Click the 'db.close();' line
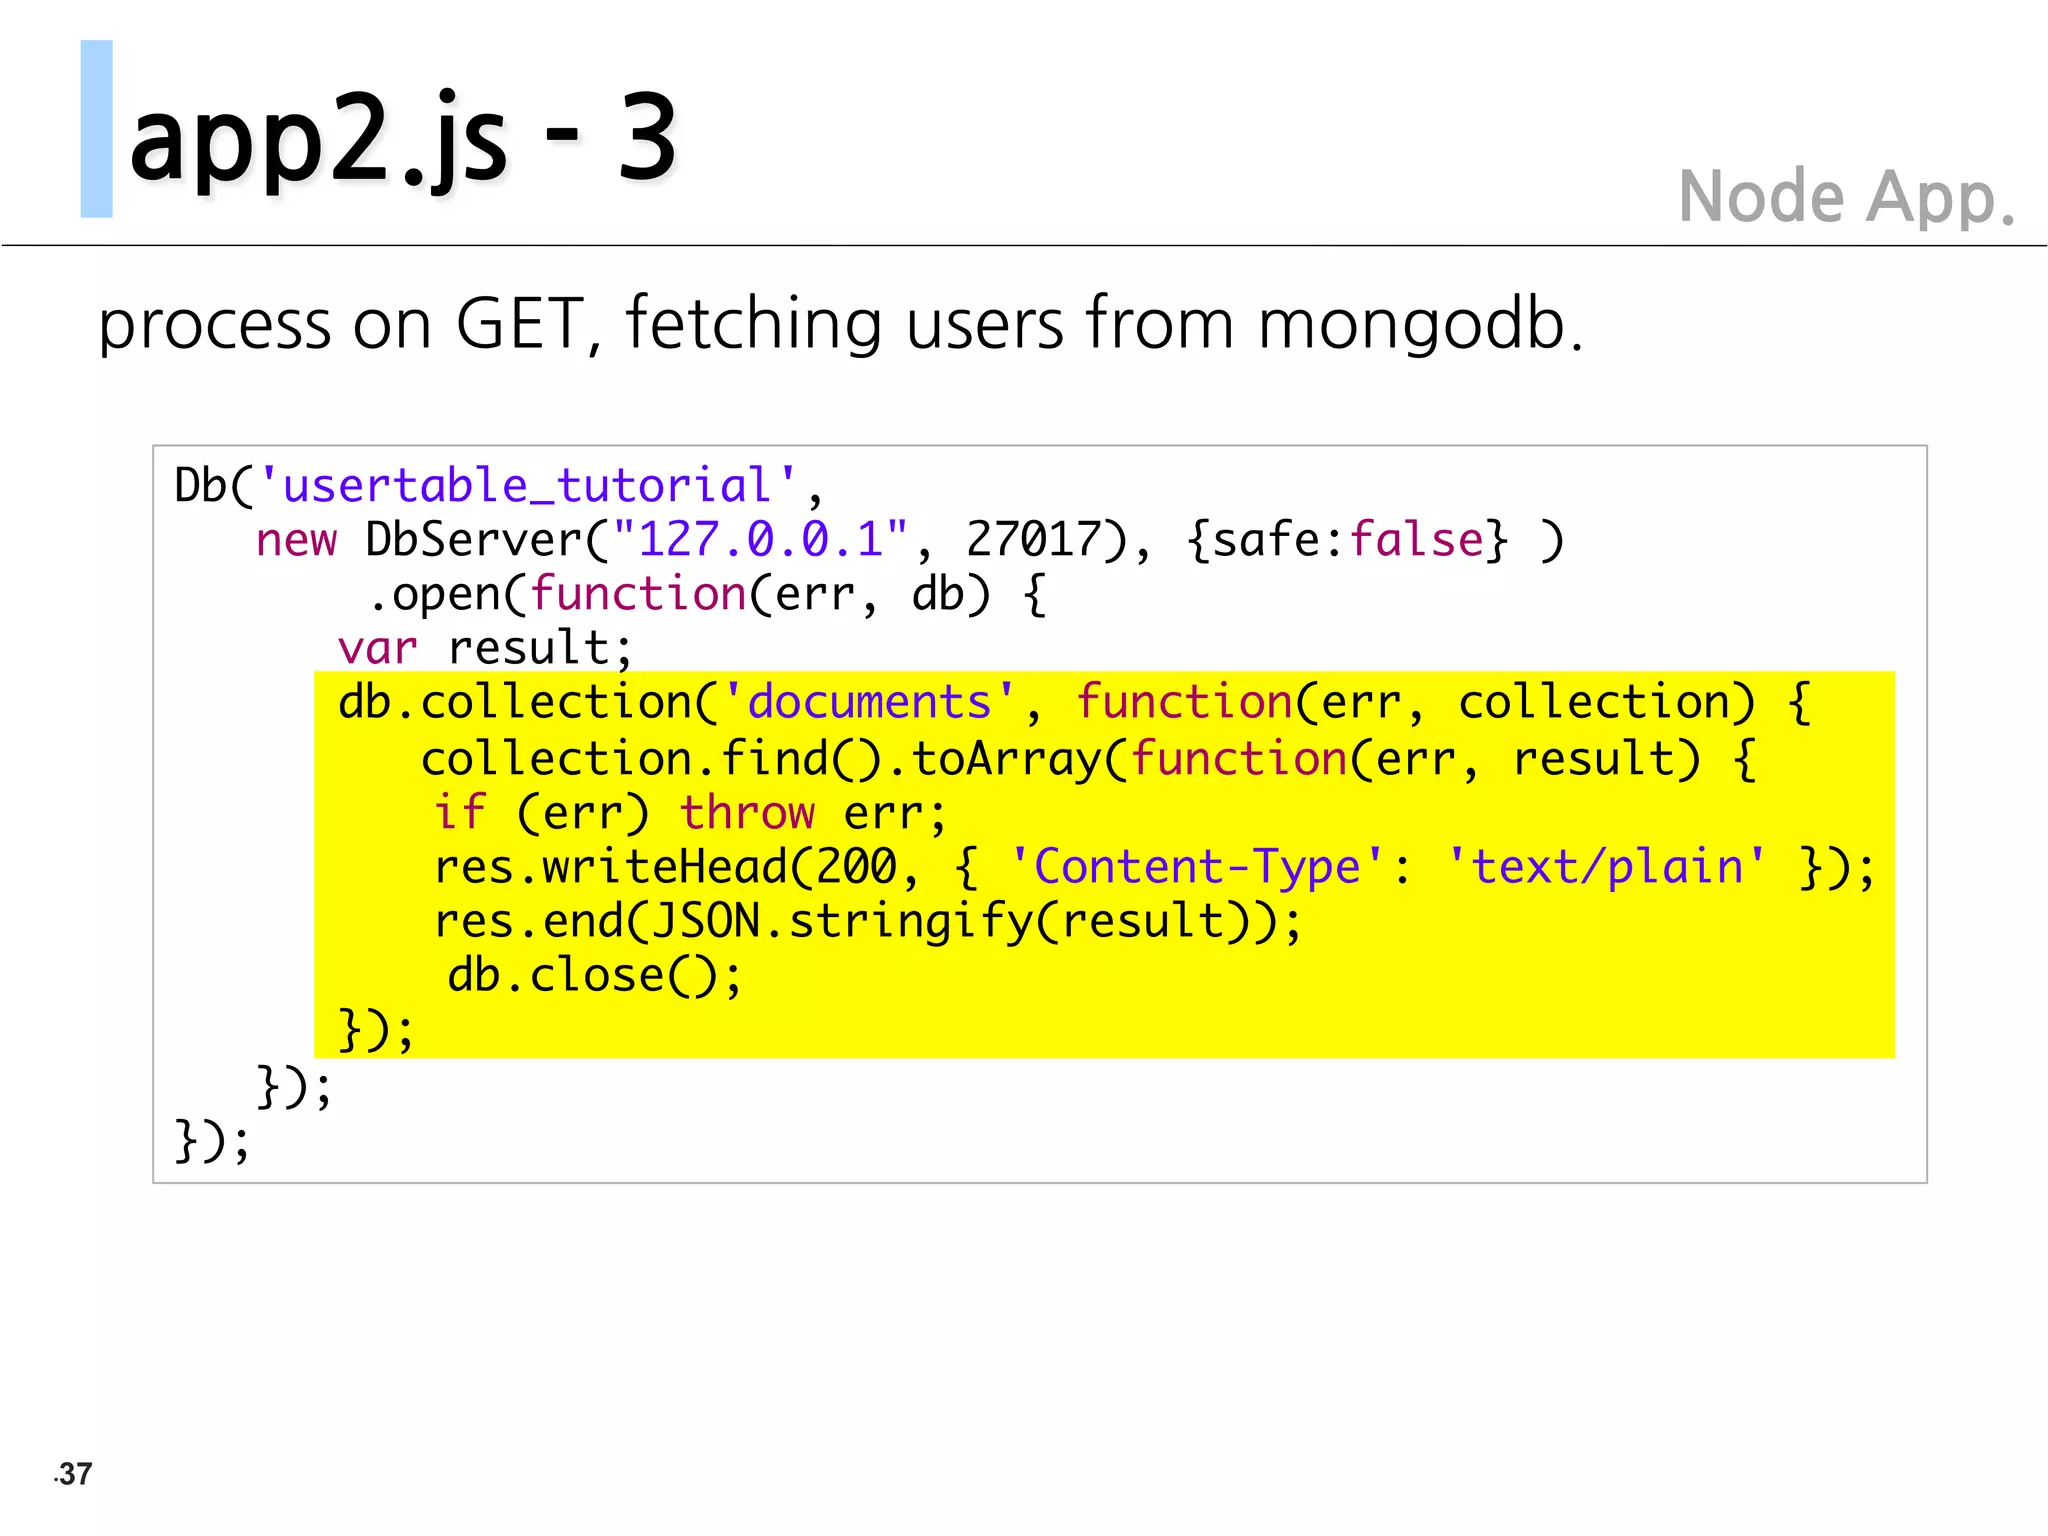This screenshot has width=2048, height=1536. coord(594,975)
